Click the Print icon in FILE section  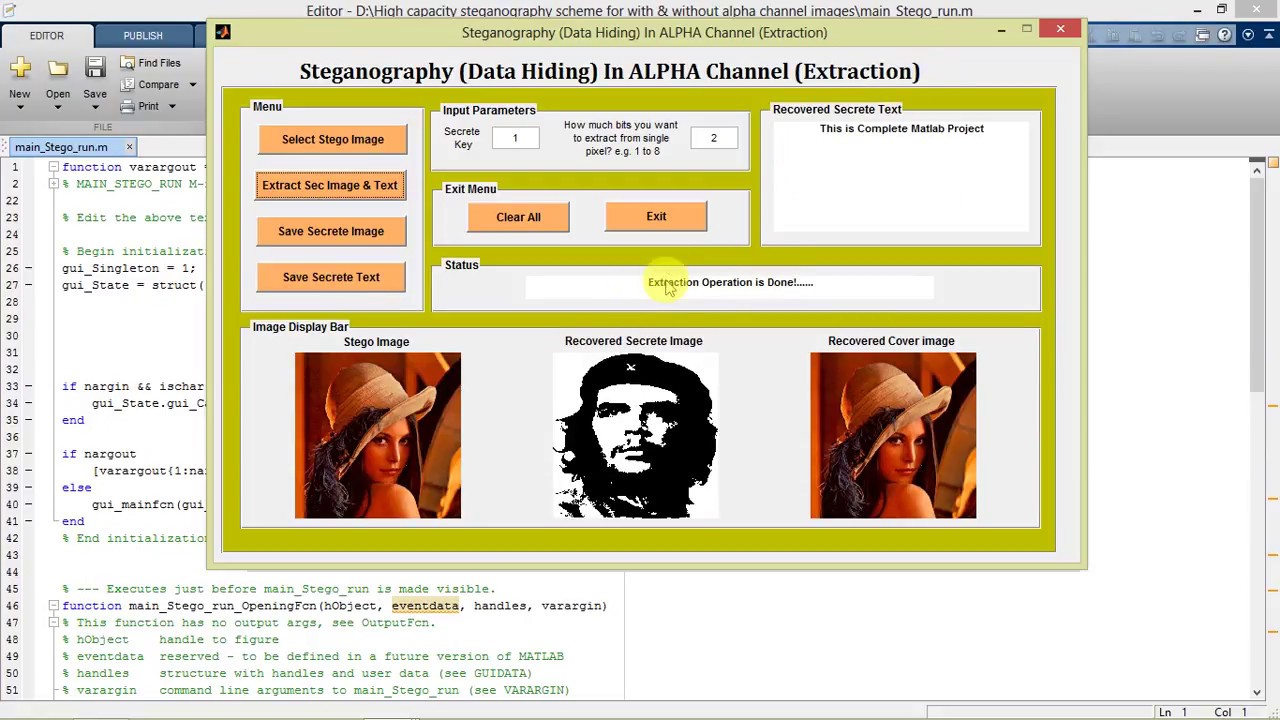(128, 106)
